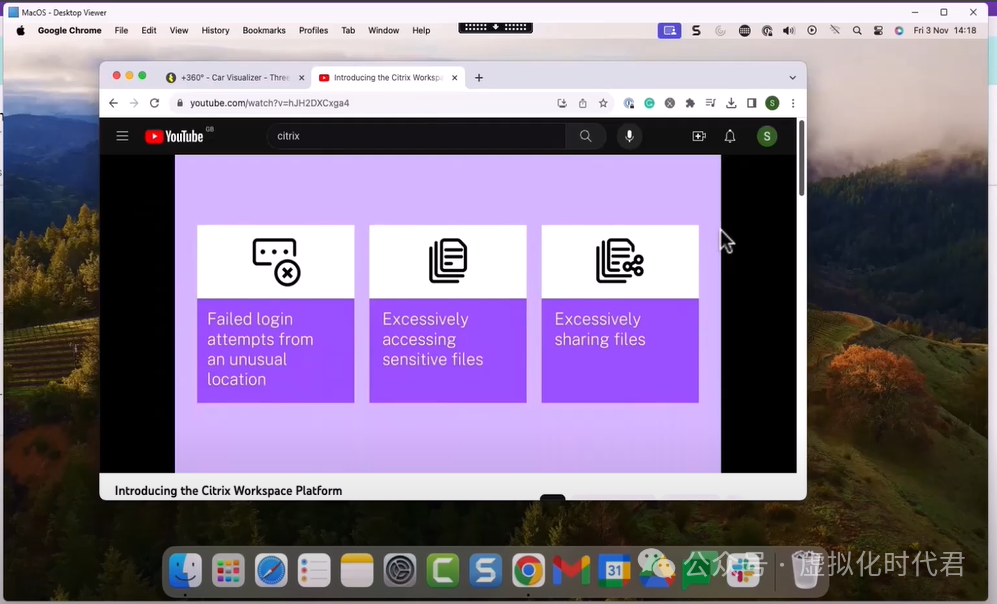Launch Snagit from the Dock

(x=486, y=570)
